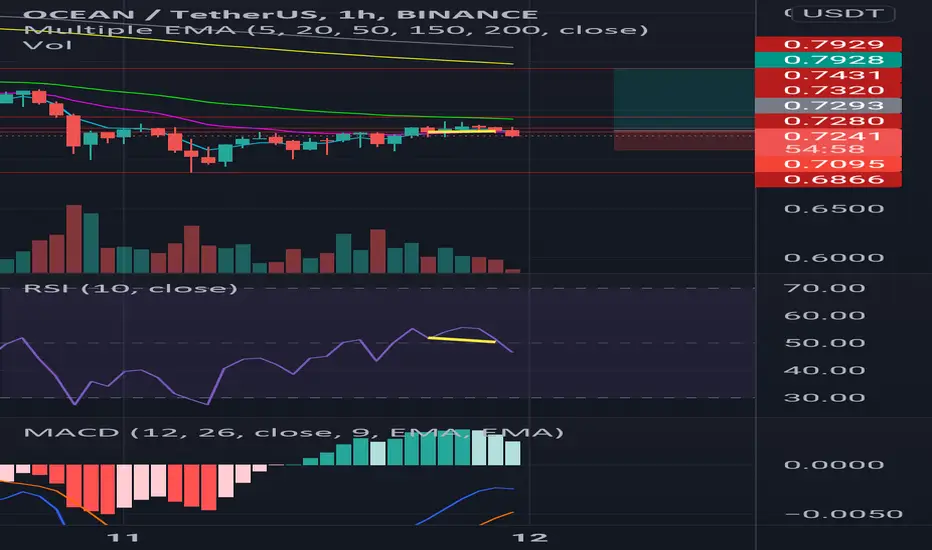Click the 0.7928 green price label
This screenshot has width=932, height=550.
pyautogui.click(x=828, y=59)
